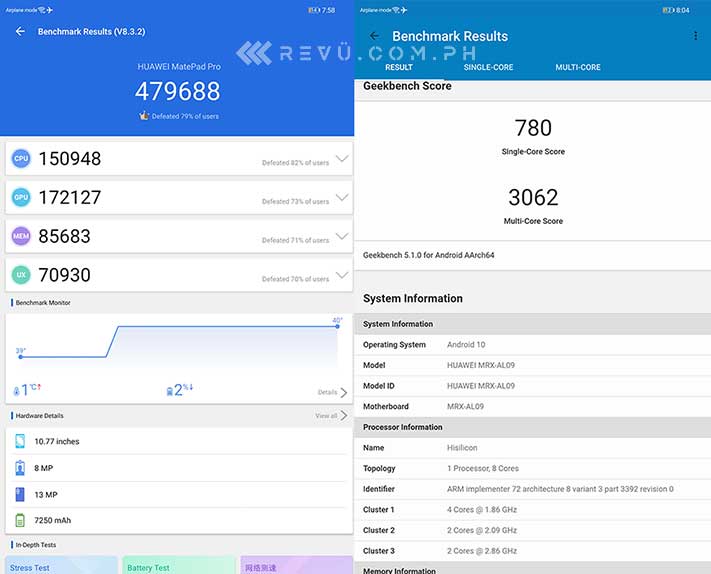Go back from Geekbench Benchmark Results
The image size is (711, 574).
[x=374, y=36]
